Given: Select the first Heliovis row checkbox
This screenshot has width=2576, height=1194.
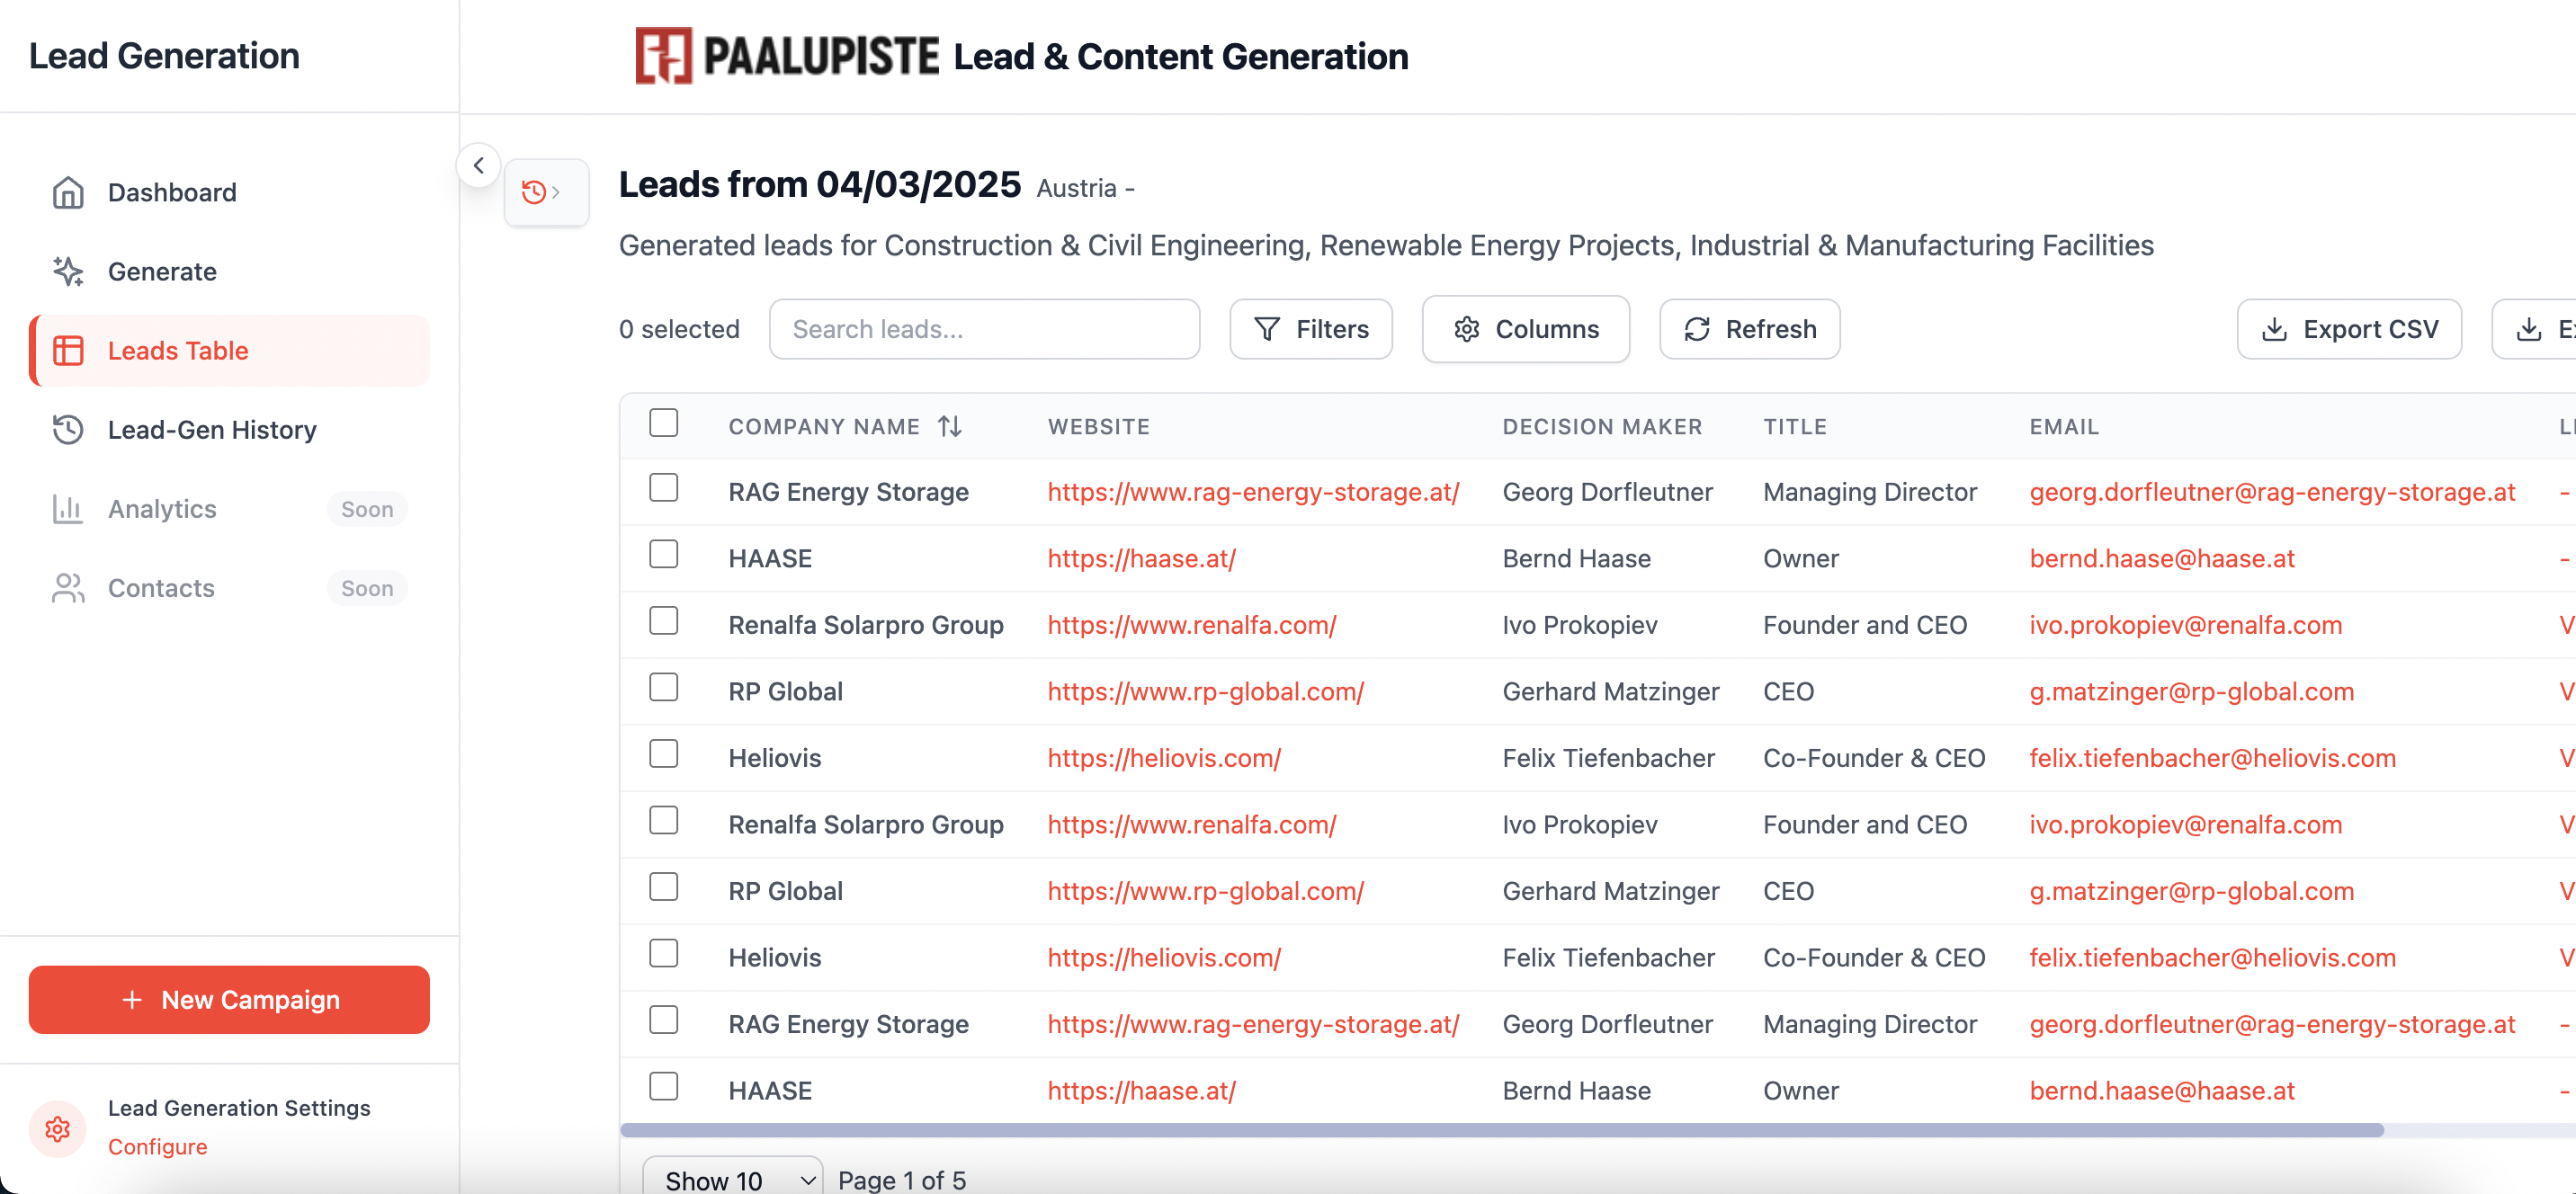Looking at the screenshot, I should 663,754.
